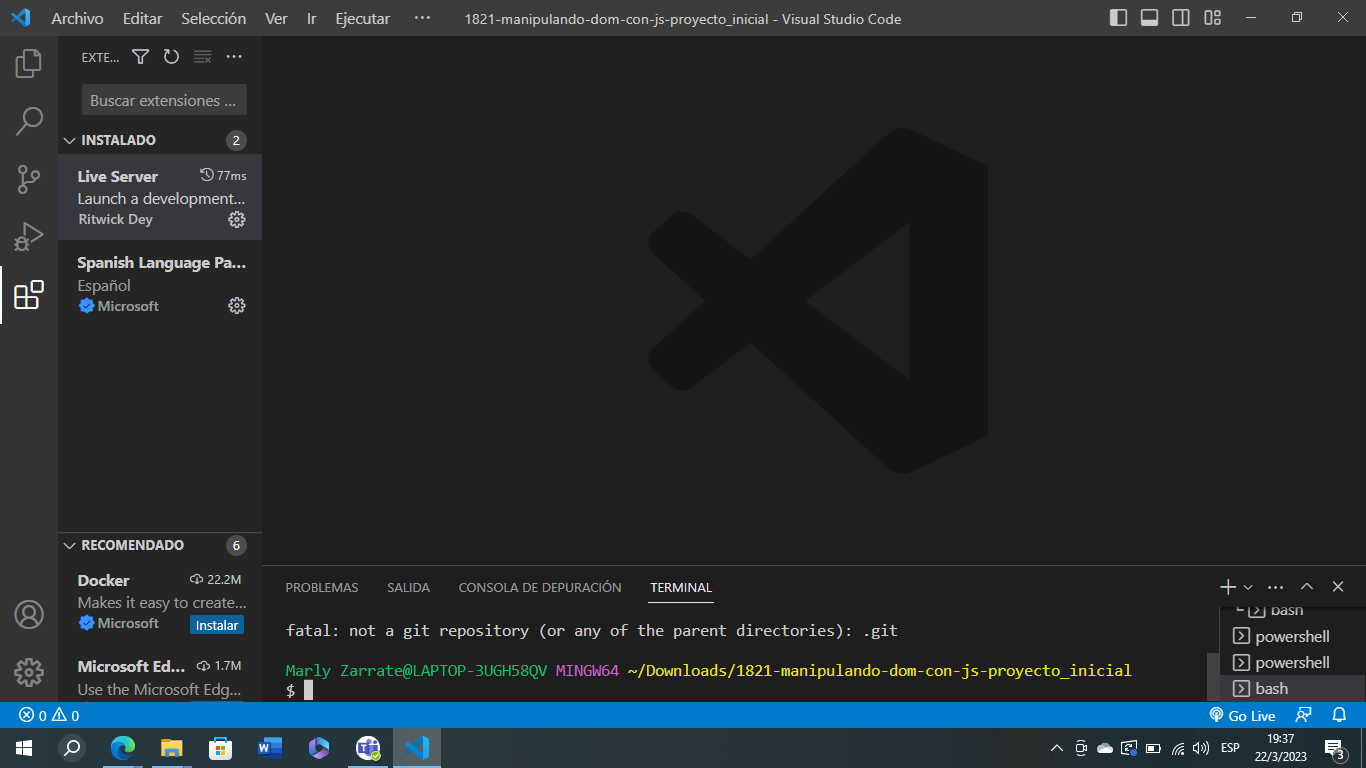Viewport: 1366px width, 768px height.
Task: Toggle the bottom panel layout
Action: point(1150,18)
